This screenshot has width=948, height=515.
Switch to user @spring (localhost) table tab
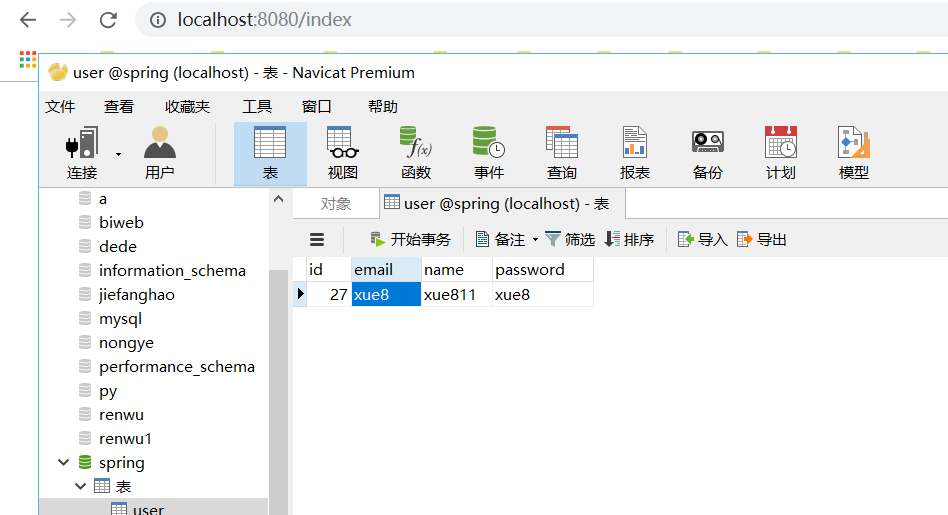point(503,204)
